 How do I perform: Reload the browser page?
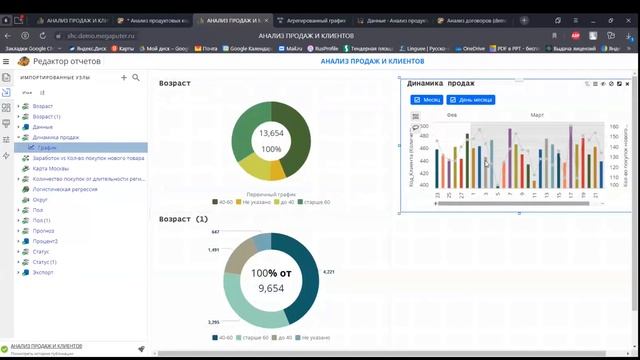(42, 36)
